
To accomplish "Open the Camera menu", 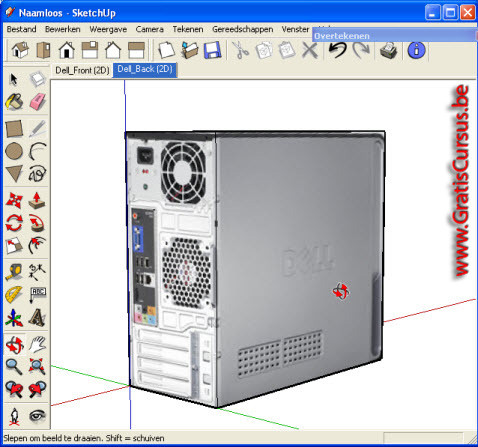I will click(149, 29).
